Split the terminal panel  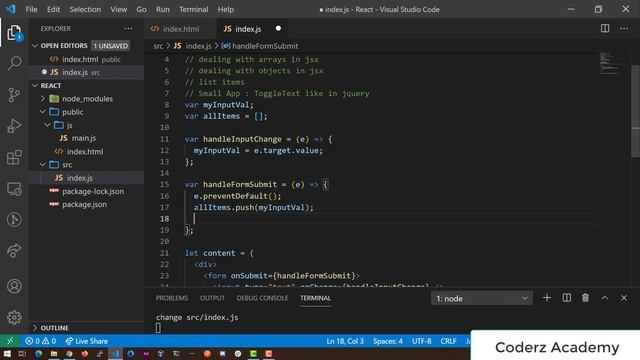click(x=567, y=298)
